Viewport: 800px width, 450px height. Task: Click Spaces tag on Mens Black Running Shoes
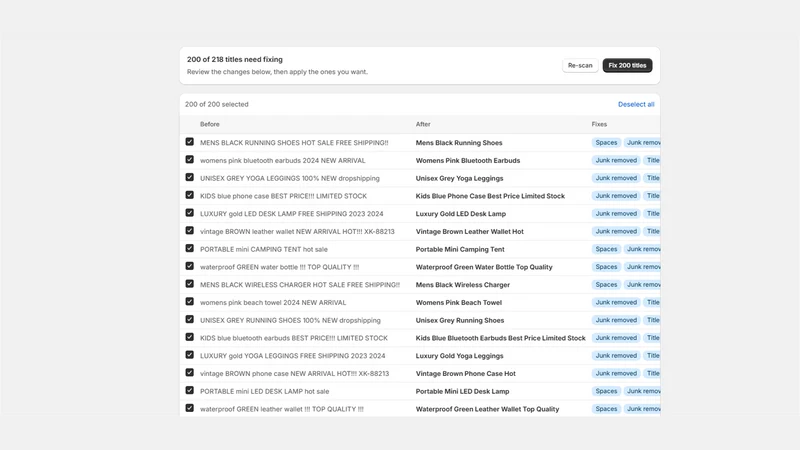[x=606, y=143]
